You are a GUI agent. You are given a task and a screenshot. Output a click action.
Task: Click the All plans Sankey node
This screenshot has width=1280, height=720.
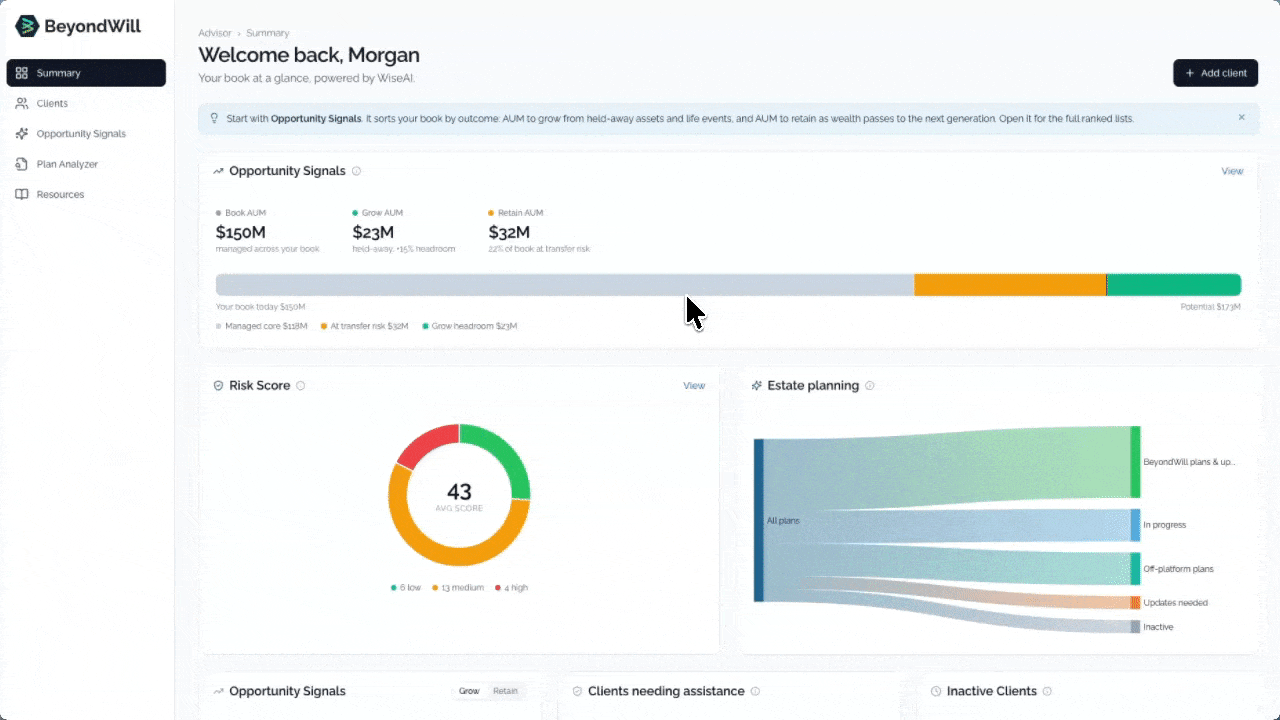tap(759, 520)
